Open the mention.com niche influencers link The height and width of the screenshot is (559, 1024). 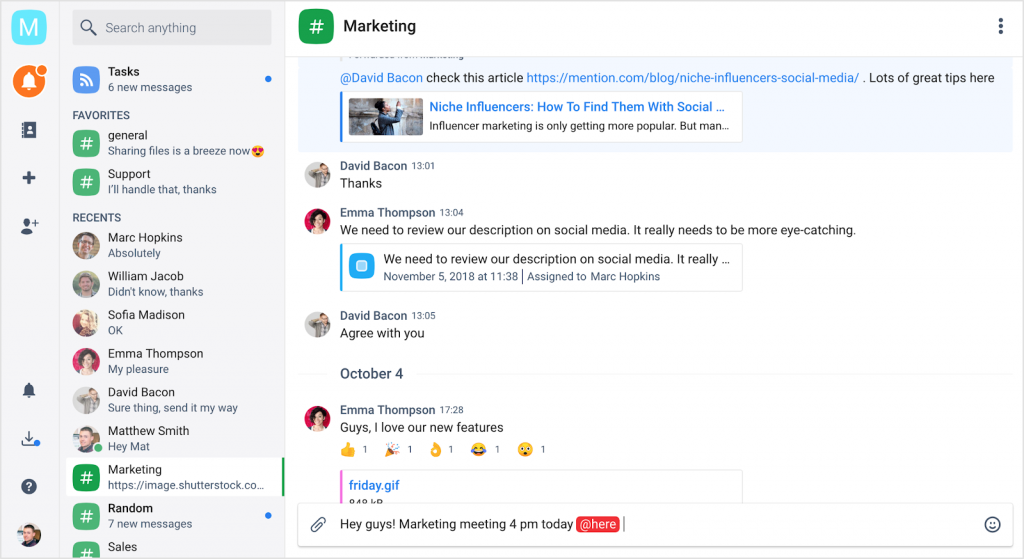tap(692, 78)
